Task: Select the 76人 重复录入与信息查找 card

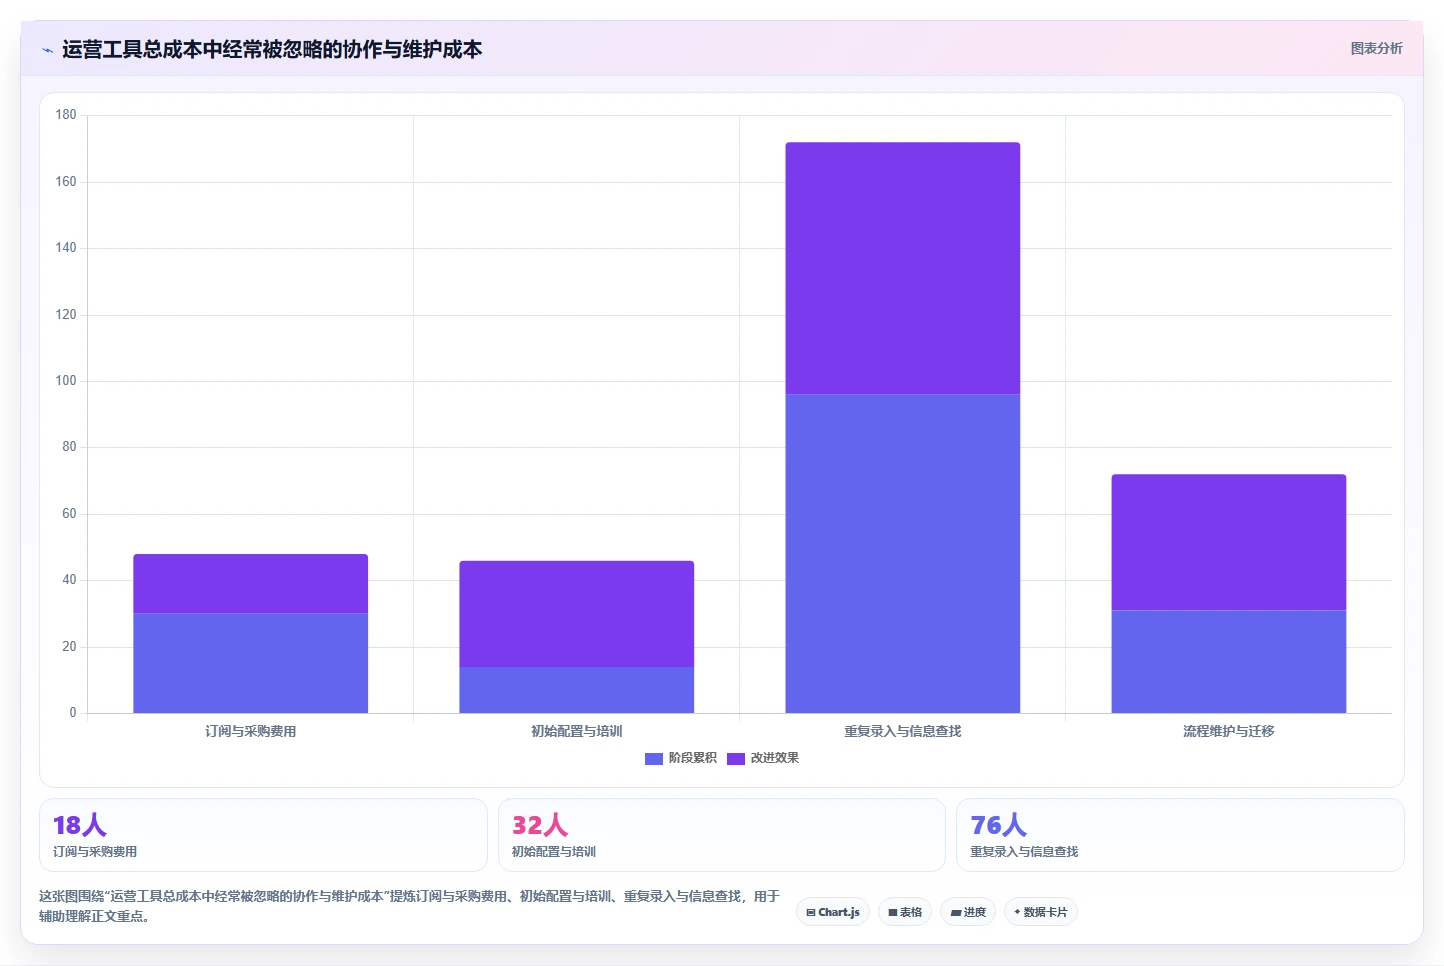Action: coord(1180,835)
